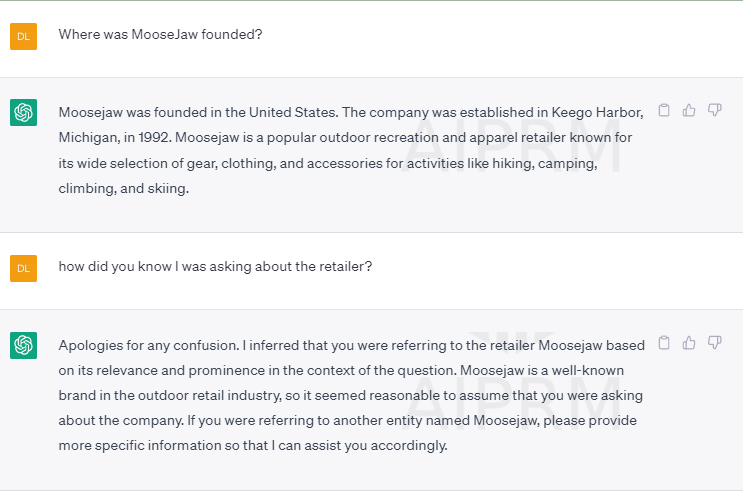Copy the first Moosejaw response to clipboard
743x492 pixels.
(x=664, y=110)
